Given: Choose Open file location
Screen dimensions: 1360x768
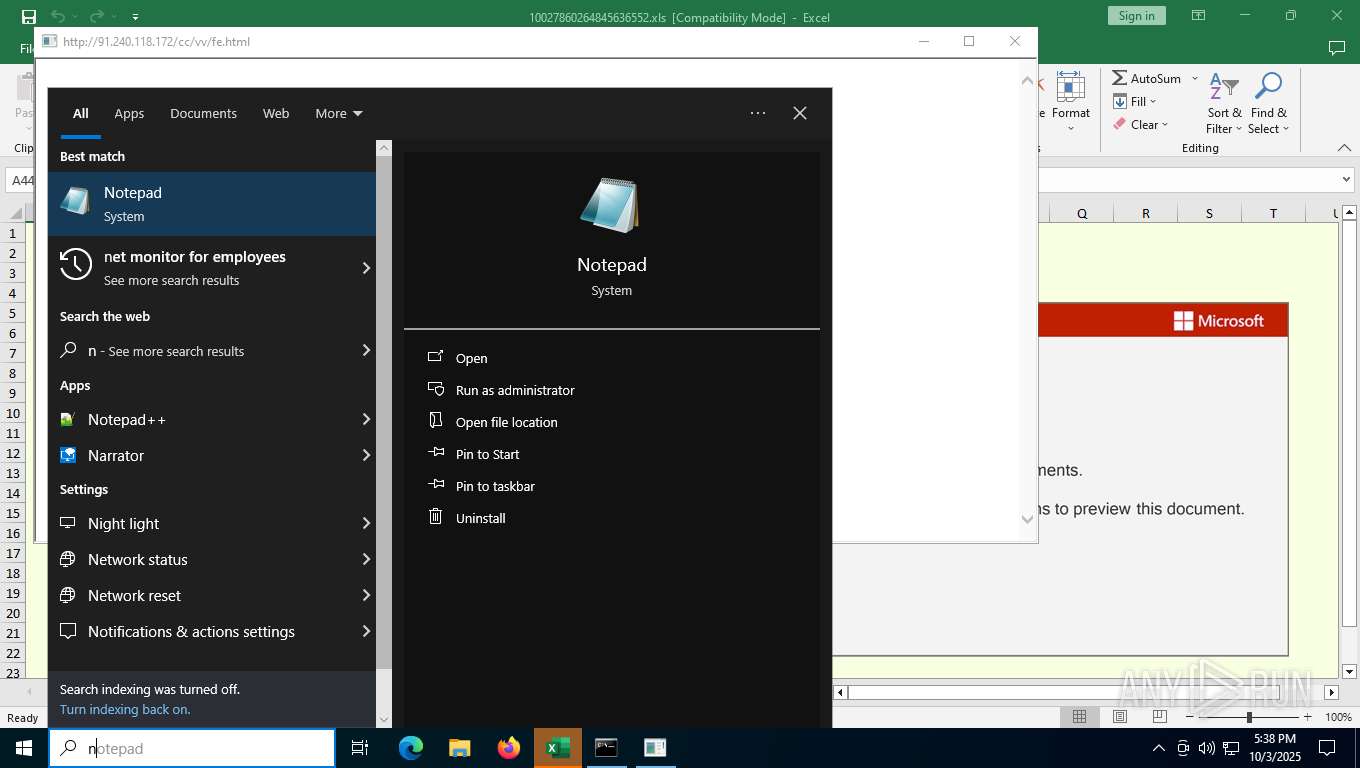Looking at the screenshot, I should pyautogui.click(x=506, y=422).
